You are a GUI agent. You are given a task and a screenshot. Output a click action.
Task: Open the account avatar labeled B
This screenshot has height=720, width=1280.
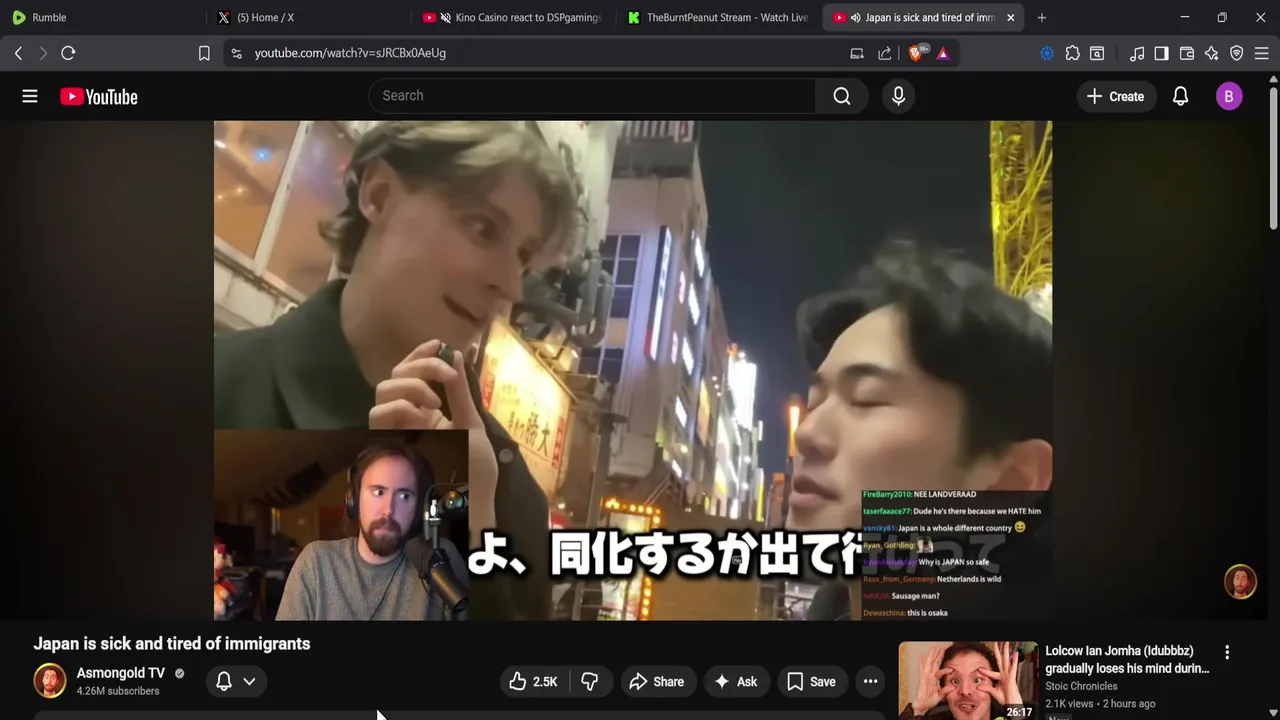1229,96
